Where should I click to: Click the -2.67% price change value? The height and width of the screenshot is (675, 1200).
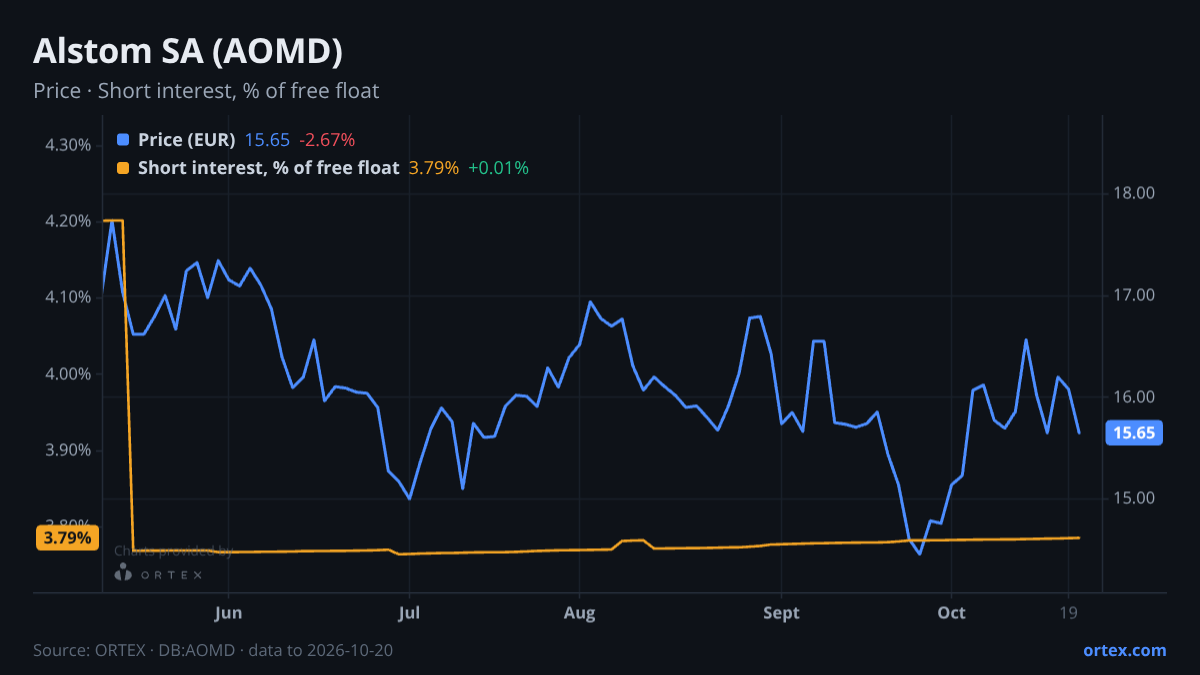(327, 139)
